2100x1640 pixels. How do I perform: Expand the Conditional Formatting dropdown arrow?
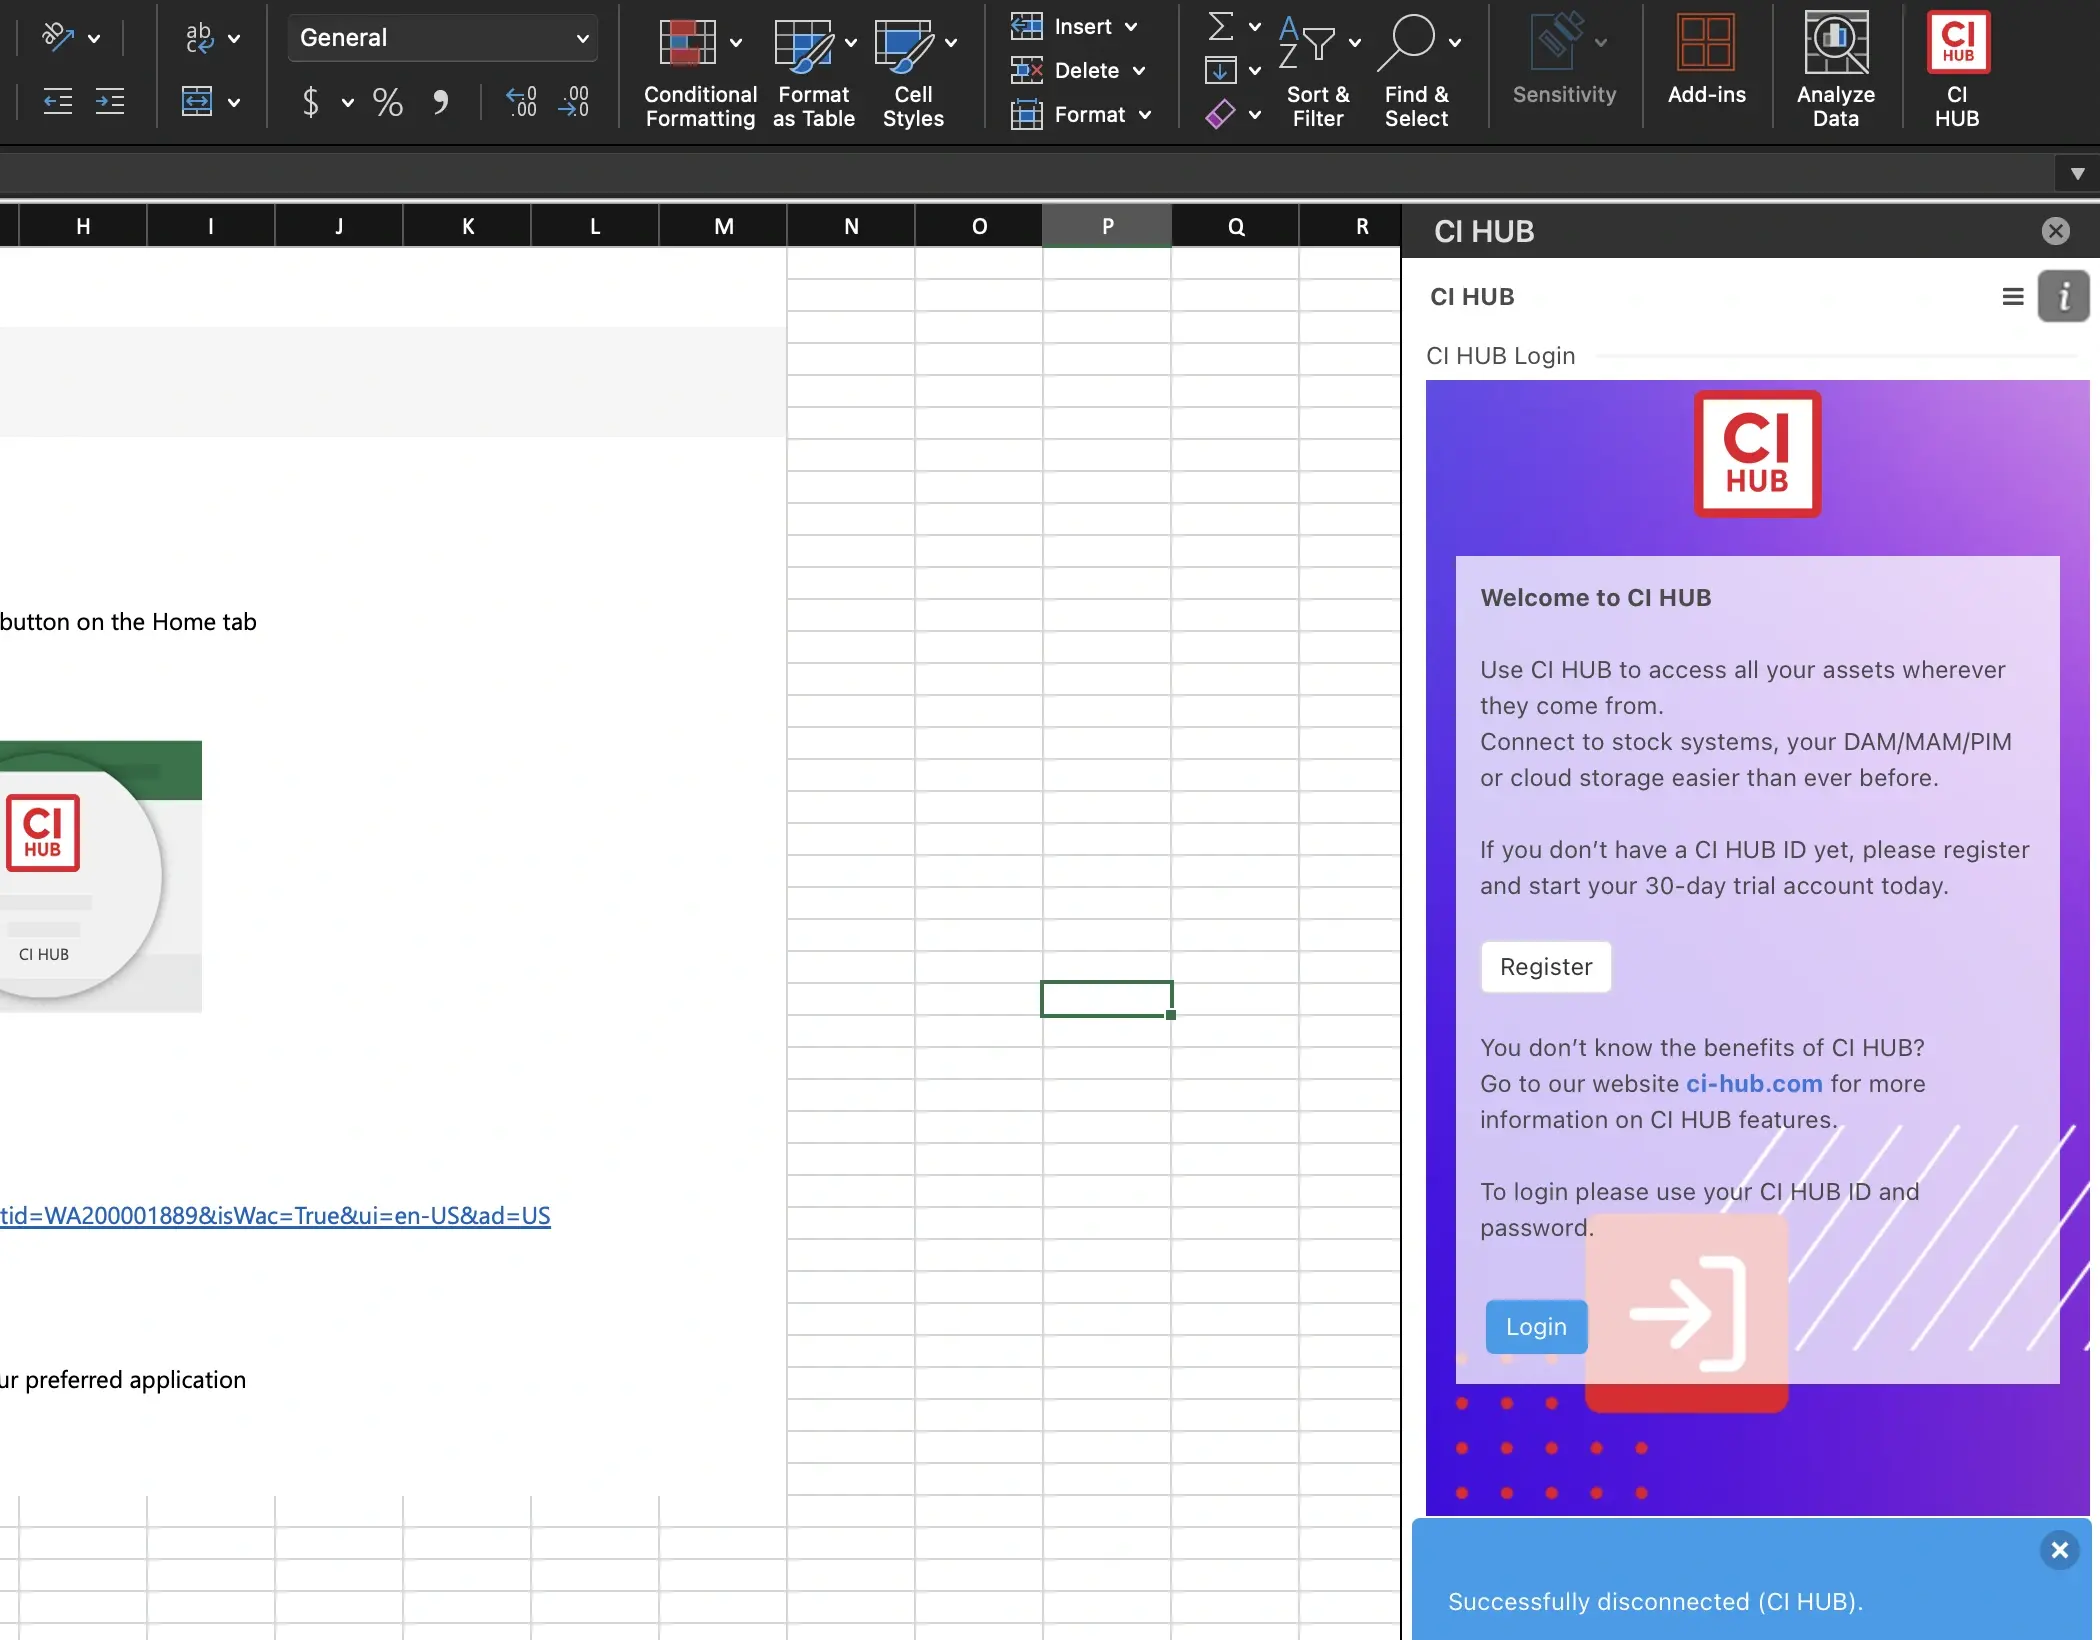point(736,43)
